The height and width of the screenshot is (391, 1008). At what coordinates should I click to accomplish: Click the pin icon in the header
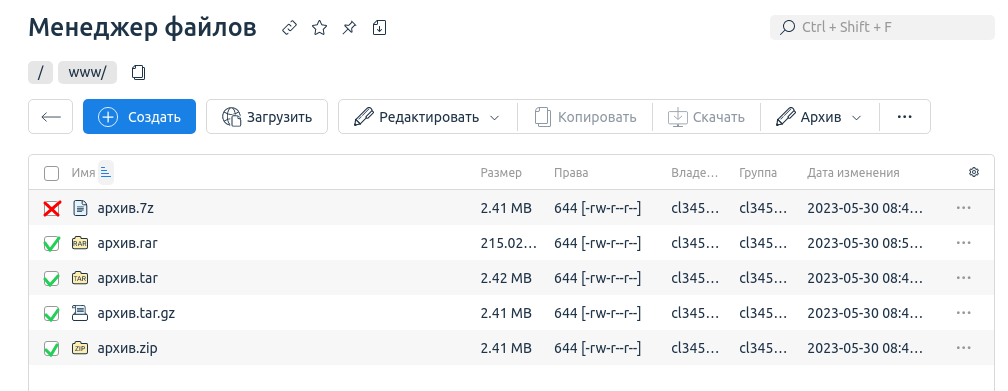click(349, 28)
